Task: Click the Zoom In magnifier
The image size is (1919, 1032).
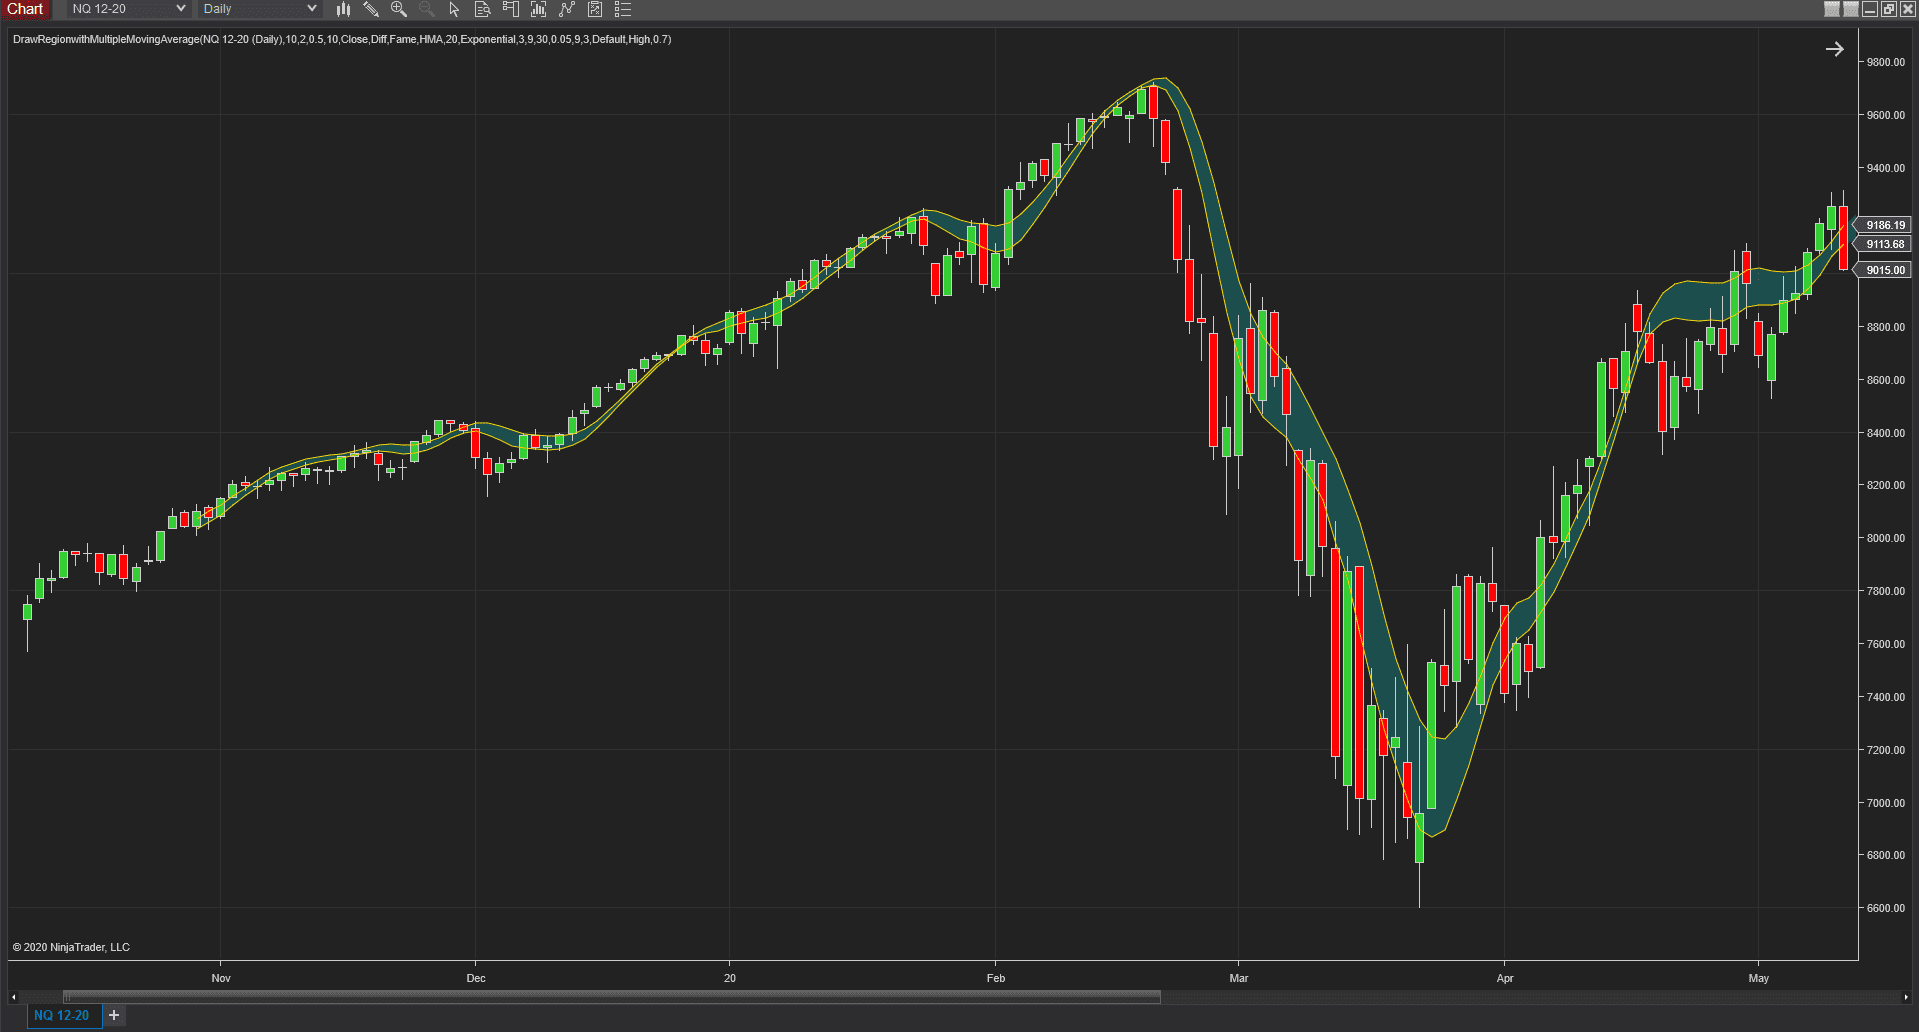Action: [399, 9]
